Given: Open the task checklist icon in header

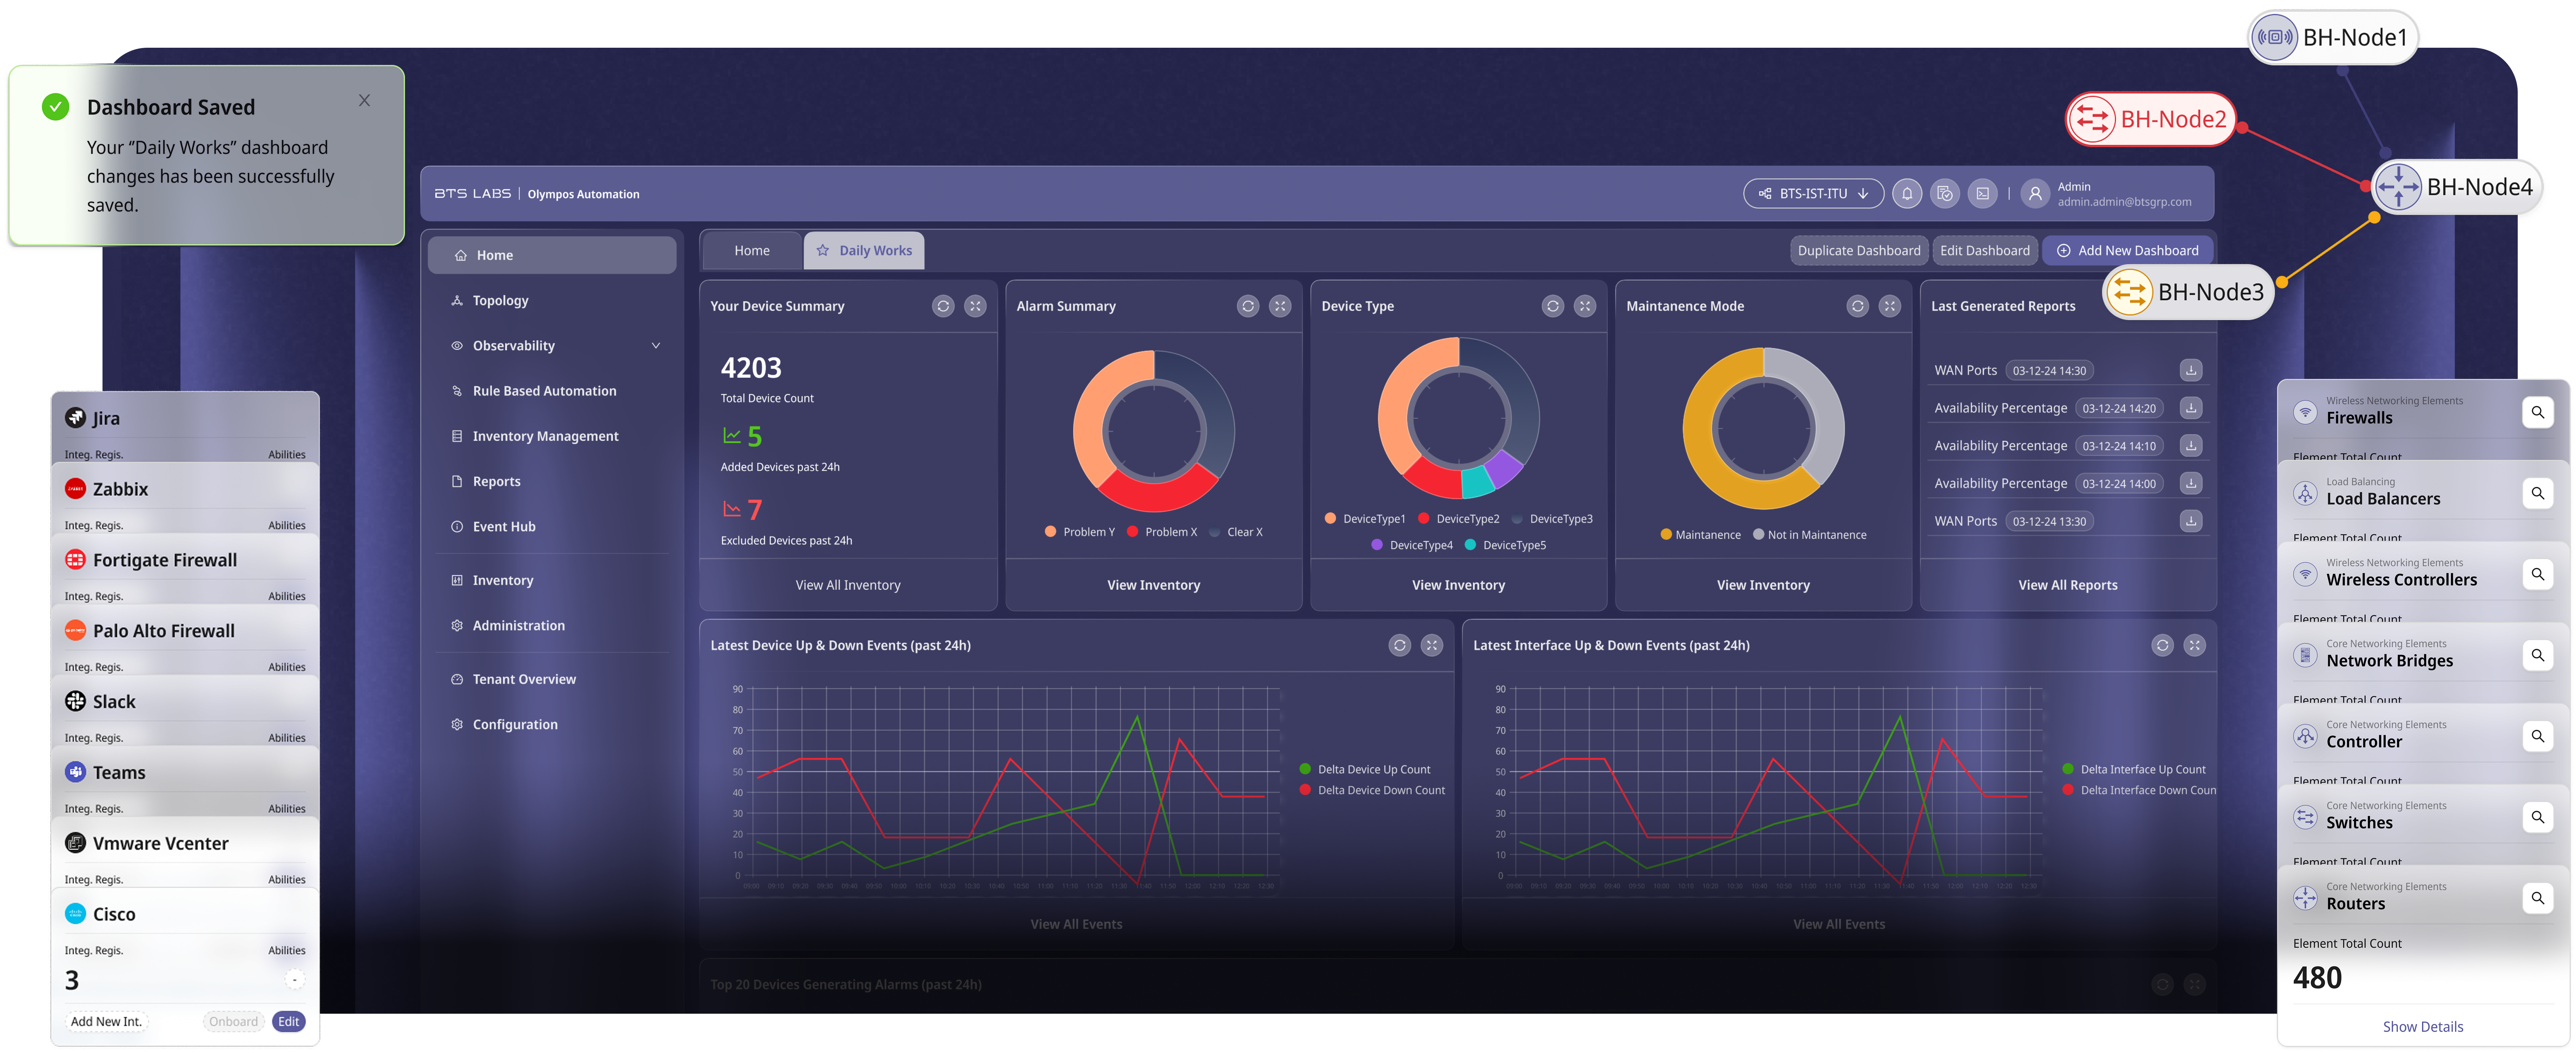Looking at the screenshot, I should [x=1945, y=194].
